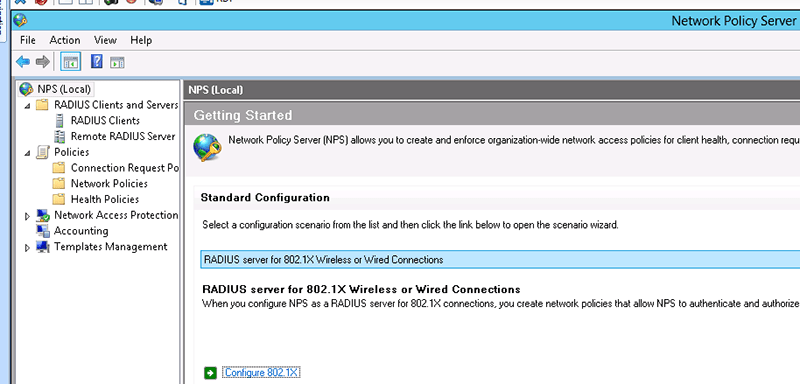Click the Configure 802.1X link

pos(262,373)
